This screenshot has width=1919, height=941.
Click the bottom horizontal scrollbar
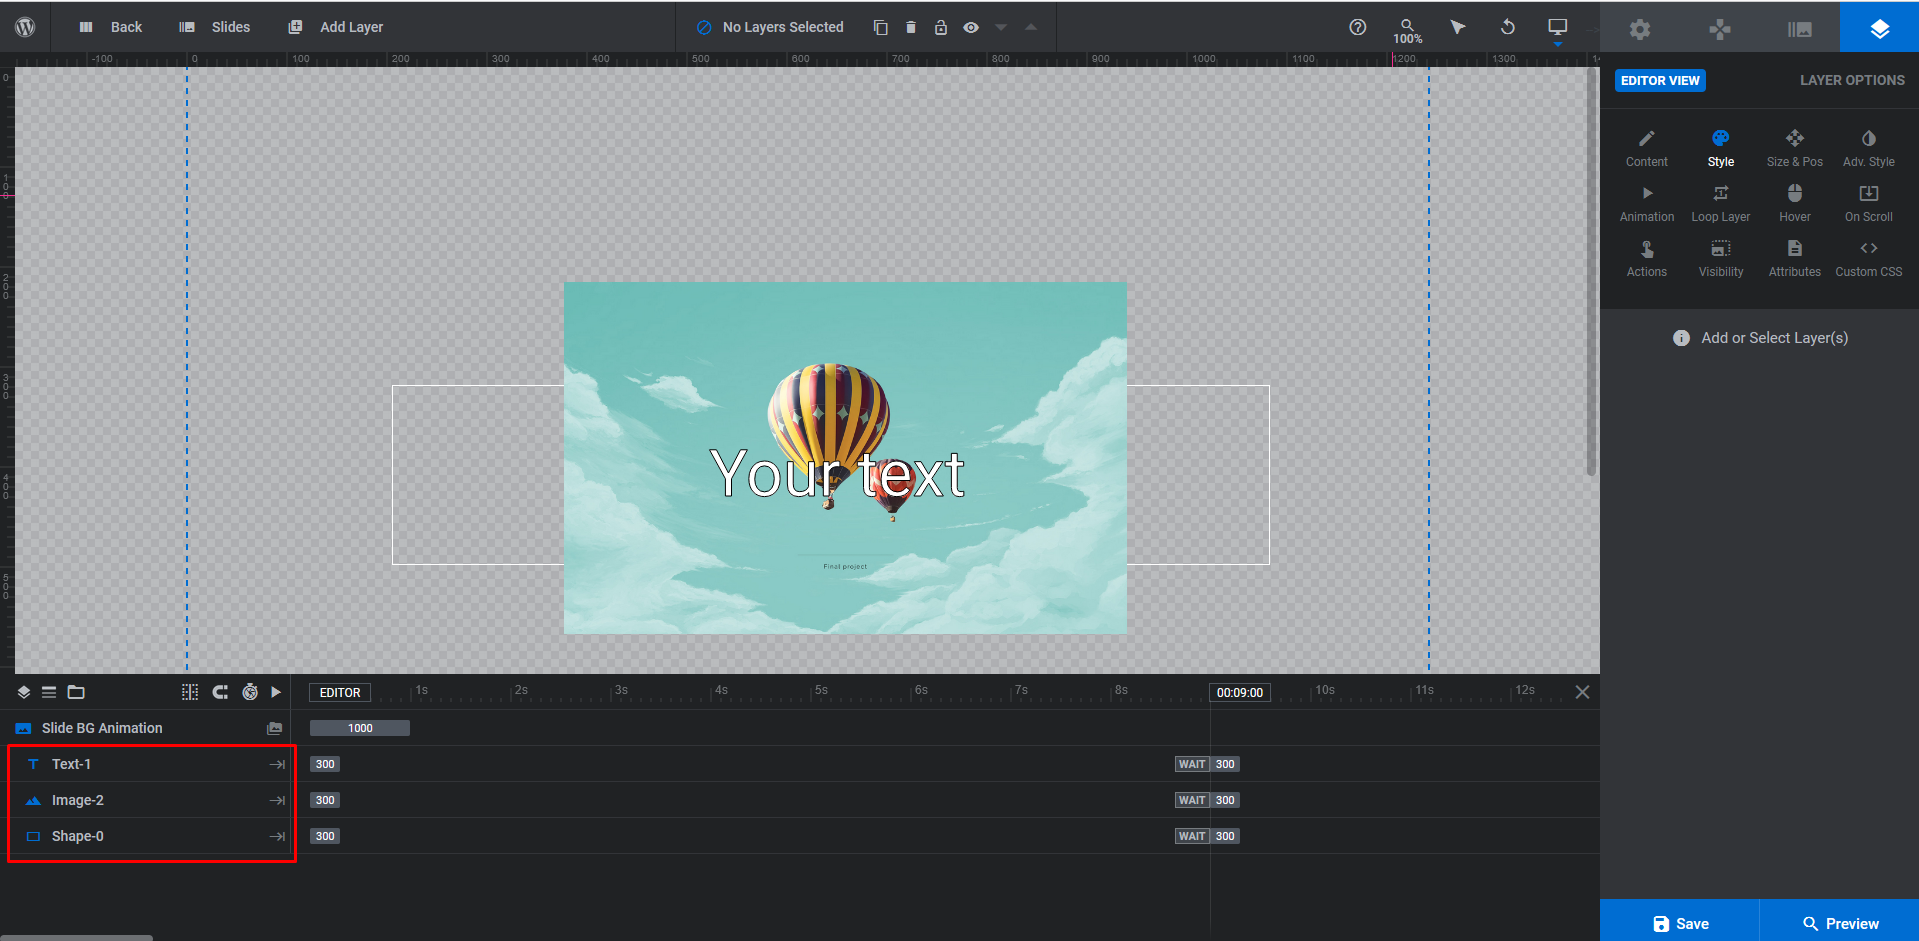coord(76,937)
